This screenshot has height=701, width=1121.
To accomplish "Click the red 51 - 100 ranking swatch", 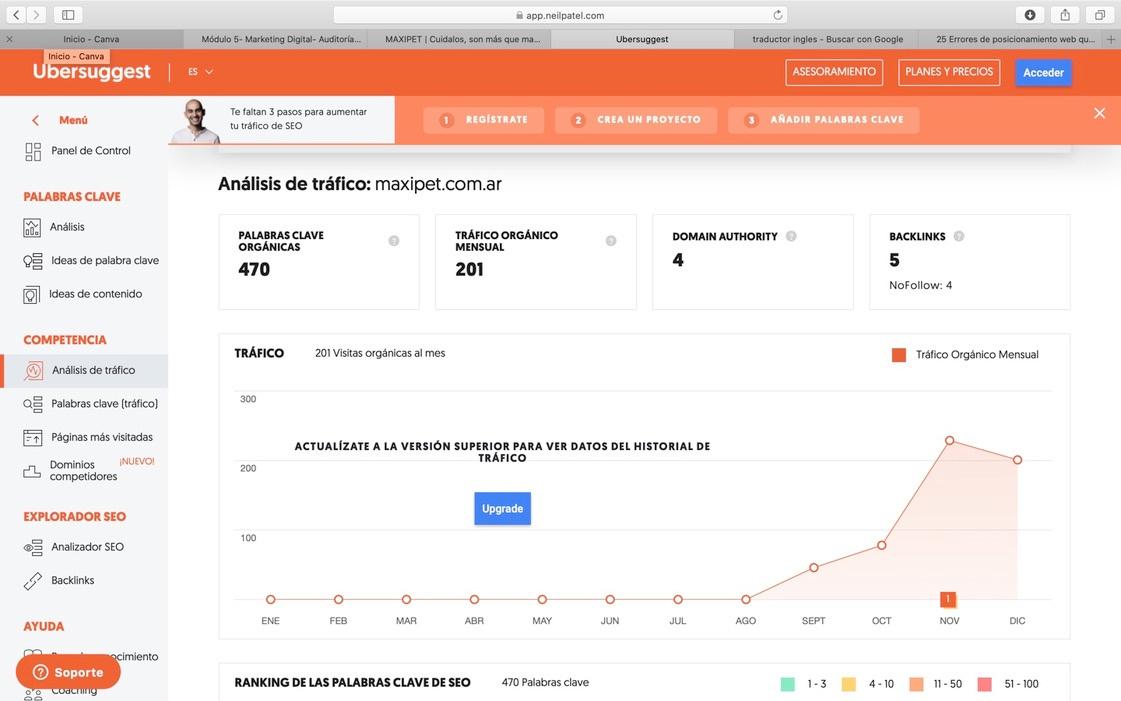I will [x=984, y=685].
